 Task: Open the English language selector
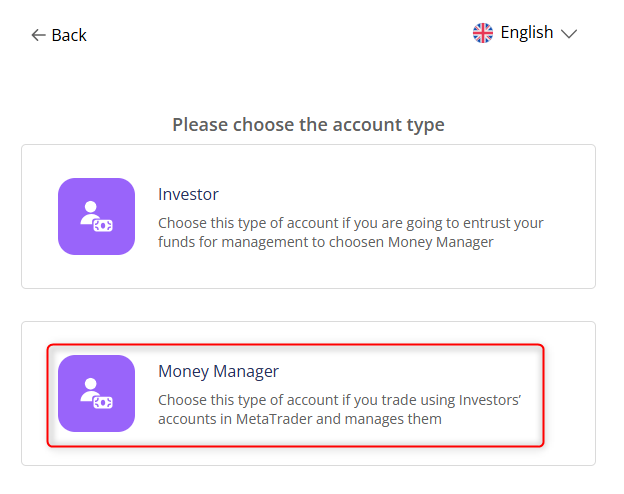[526, 33]
